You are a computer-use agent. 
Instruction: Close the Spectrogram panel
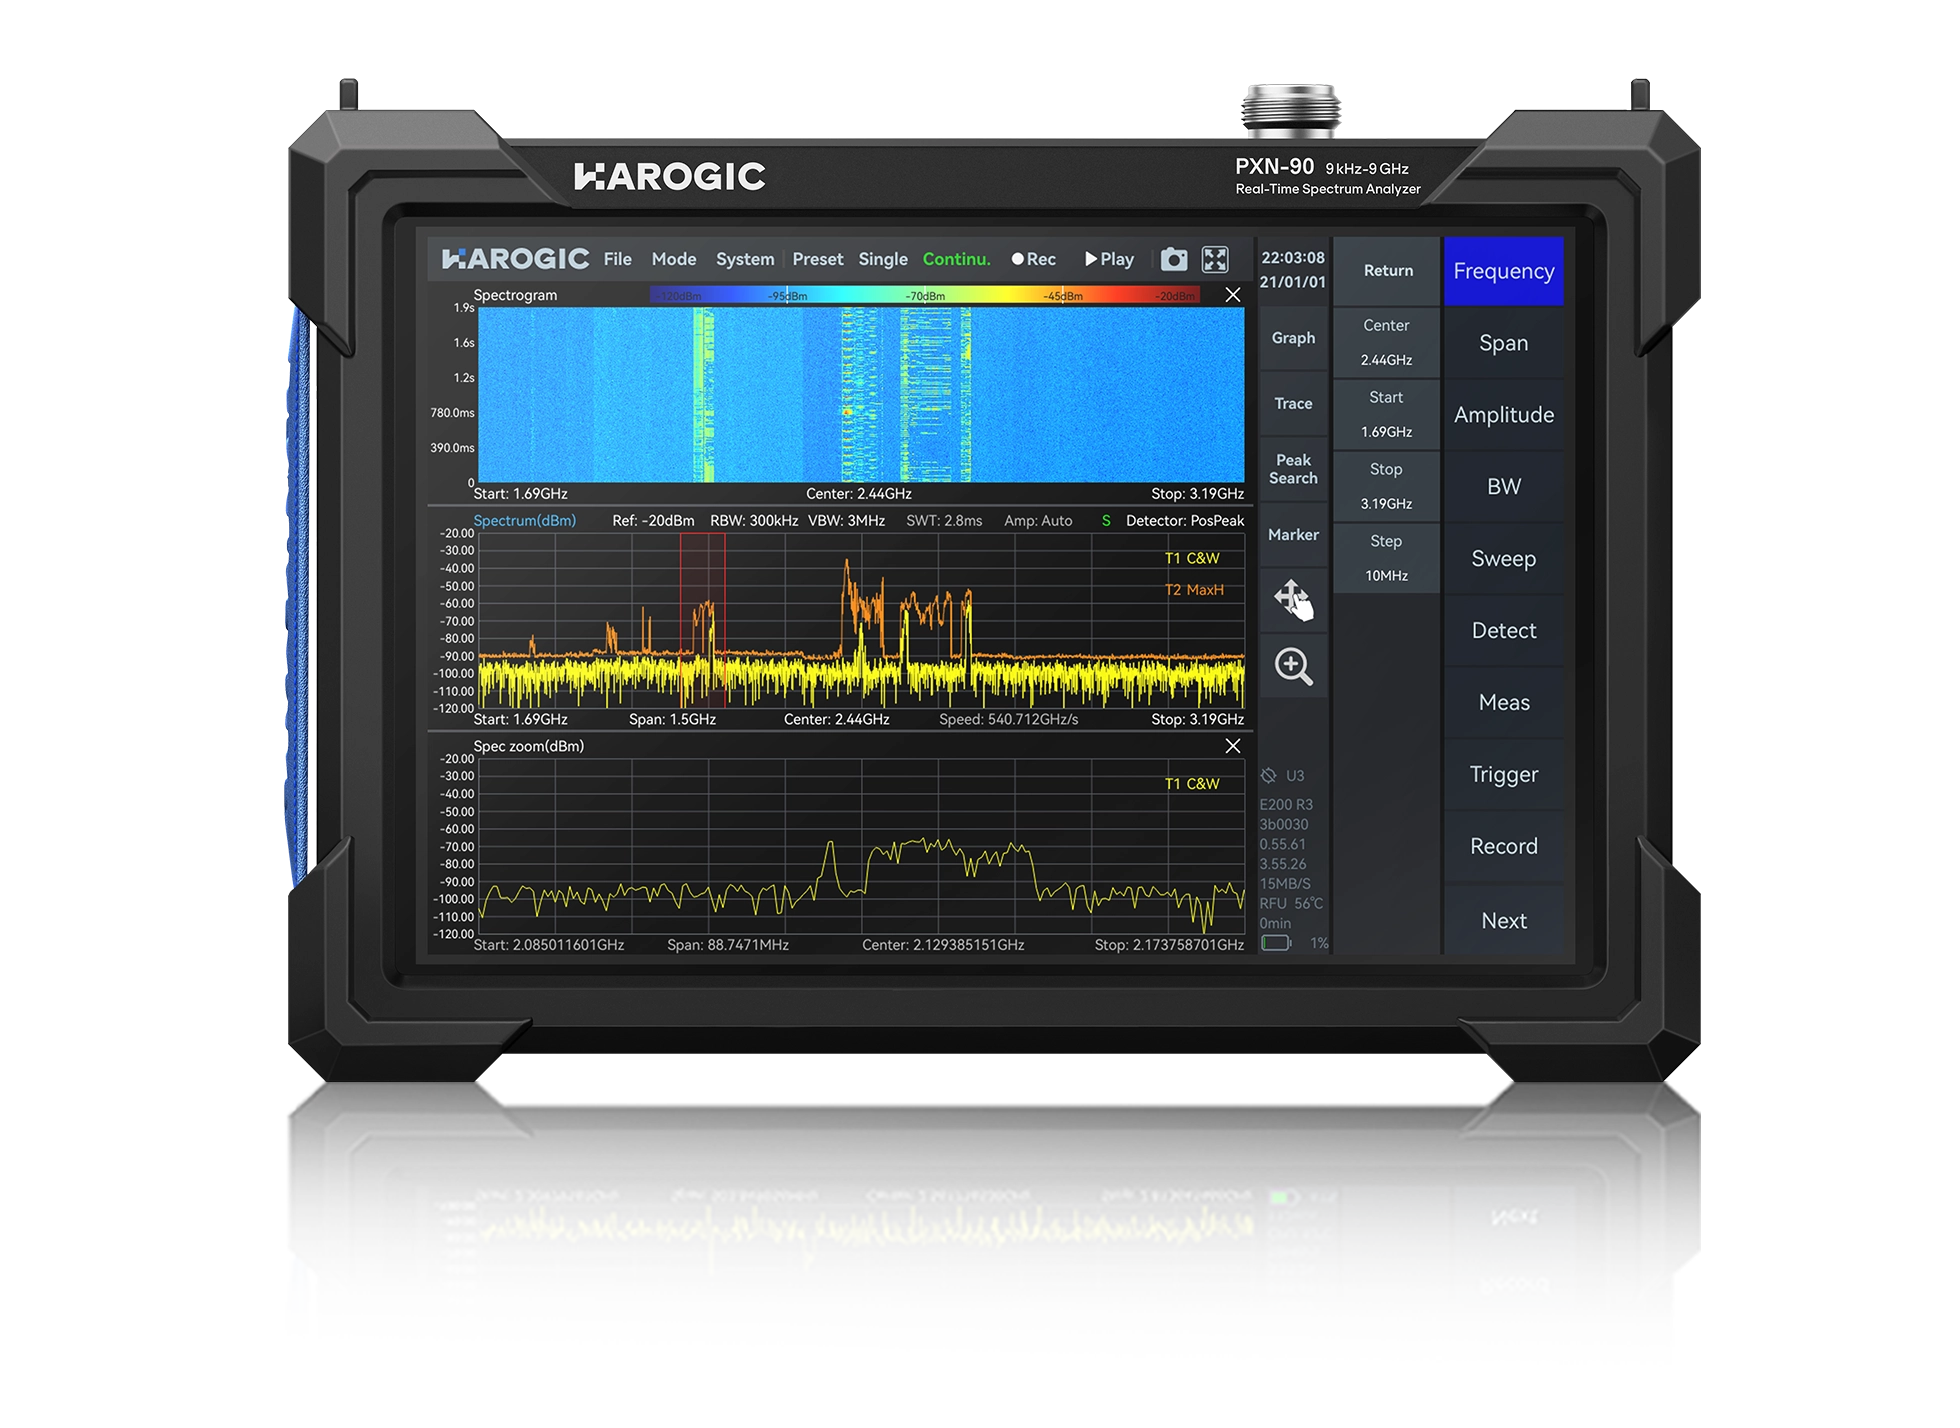click(1232, 295)
